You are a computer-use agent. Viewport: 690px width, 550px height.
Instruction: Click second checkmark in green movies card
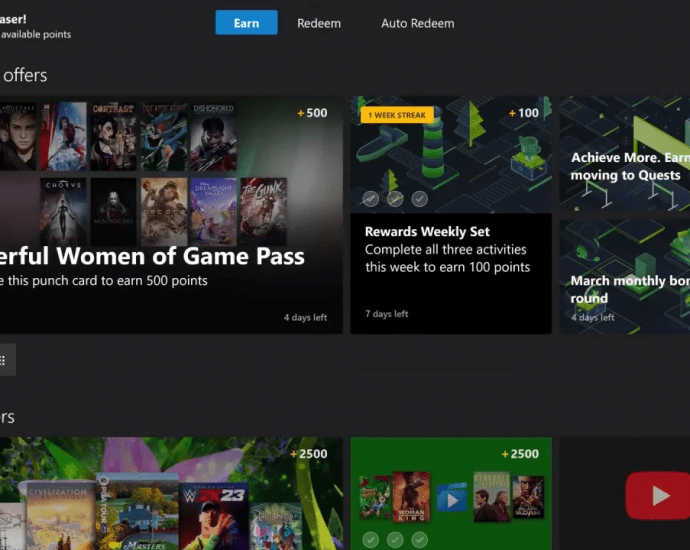[395, 539]
